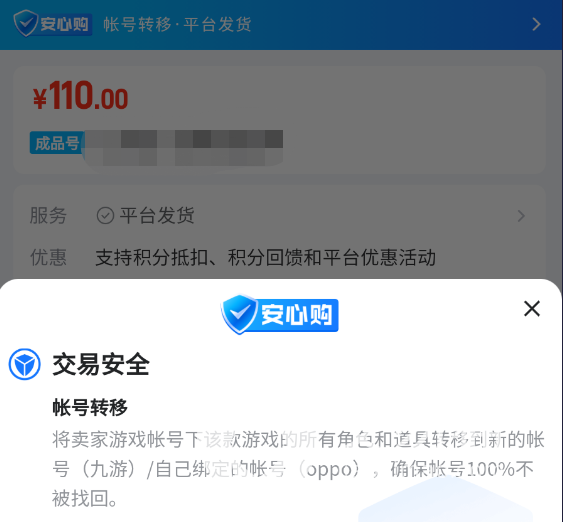
Task: Close the 安心购 popup sheet
Action: click(x=532, y=309)
